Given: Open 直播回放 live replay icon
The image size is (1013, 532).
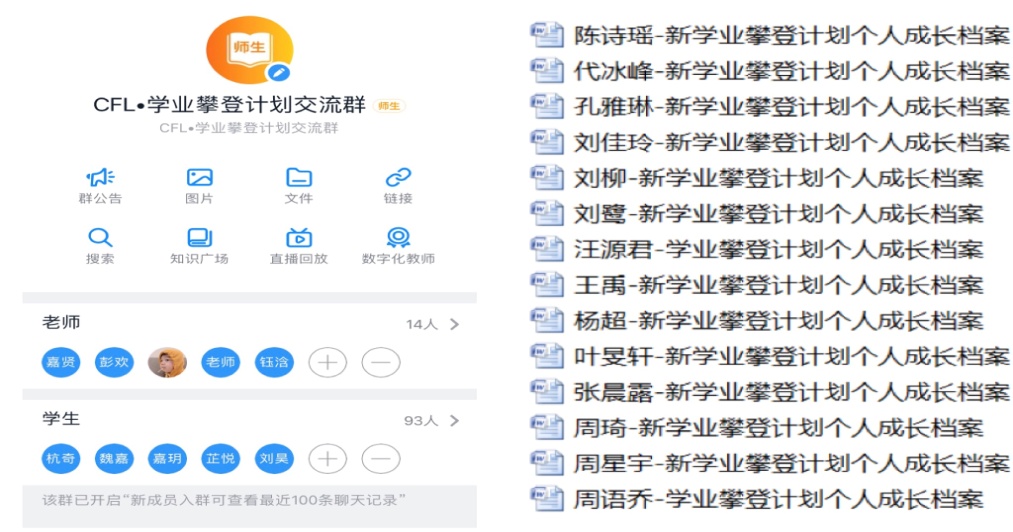Looking at the screenshot, I should (x=298, y=238).
